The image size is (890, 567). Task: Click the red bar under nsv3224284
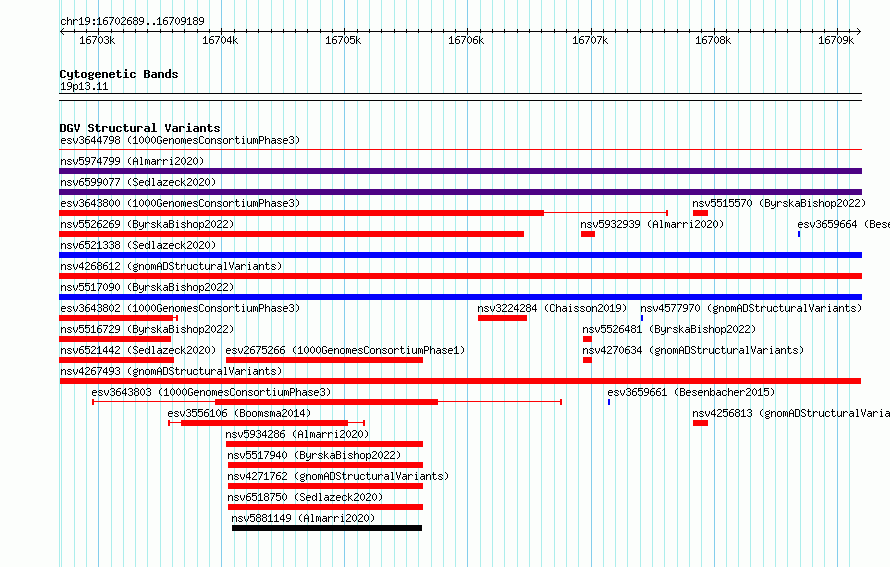point(502,318)
